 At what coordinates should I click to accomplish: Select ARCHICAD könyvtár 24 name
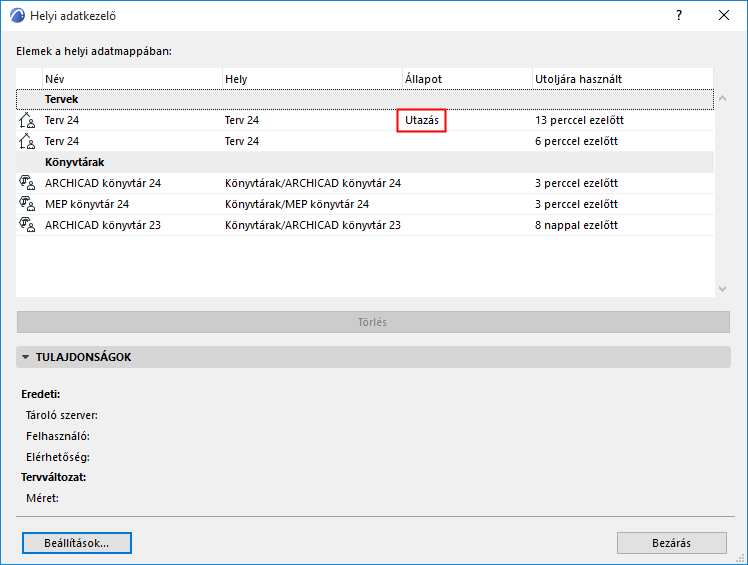(x=103, y=183)
